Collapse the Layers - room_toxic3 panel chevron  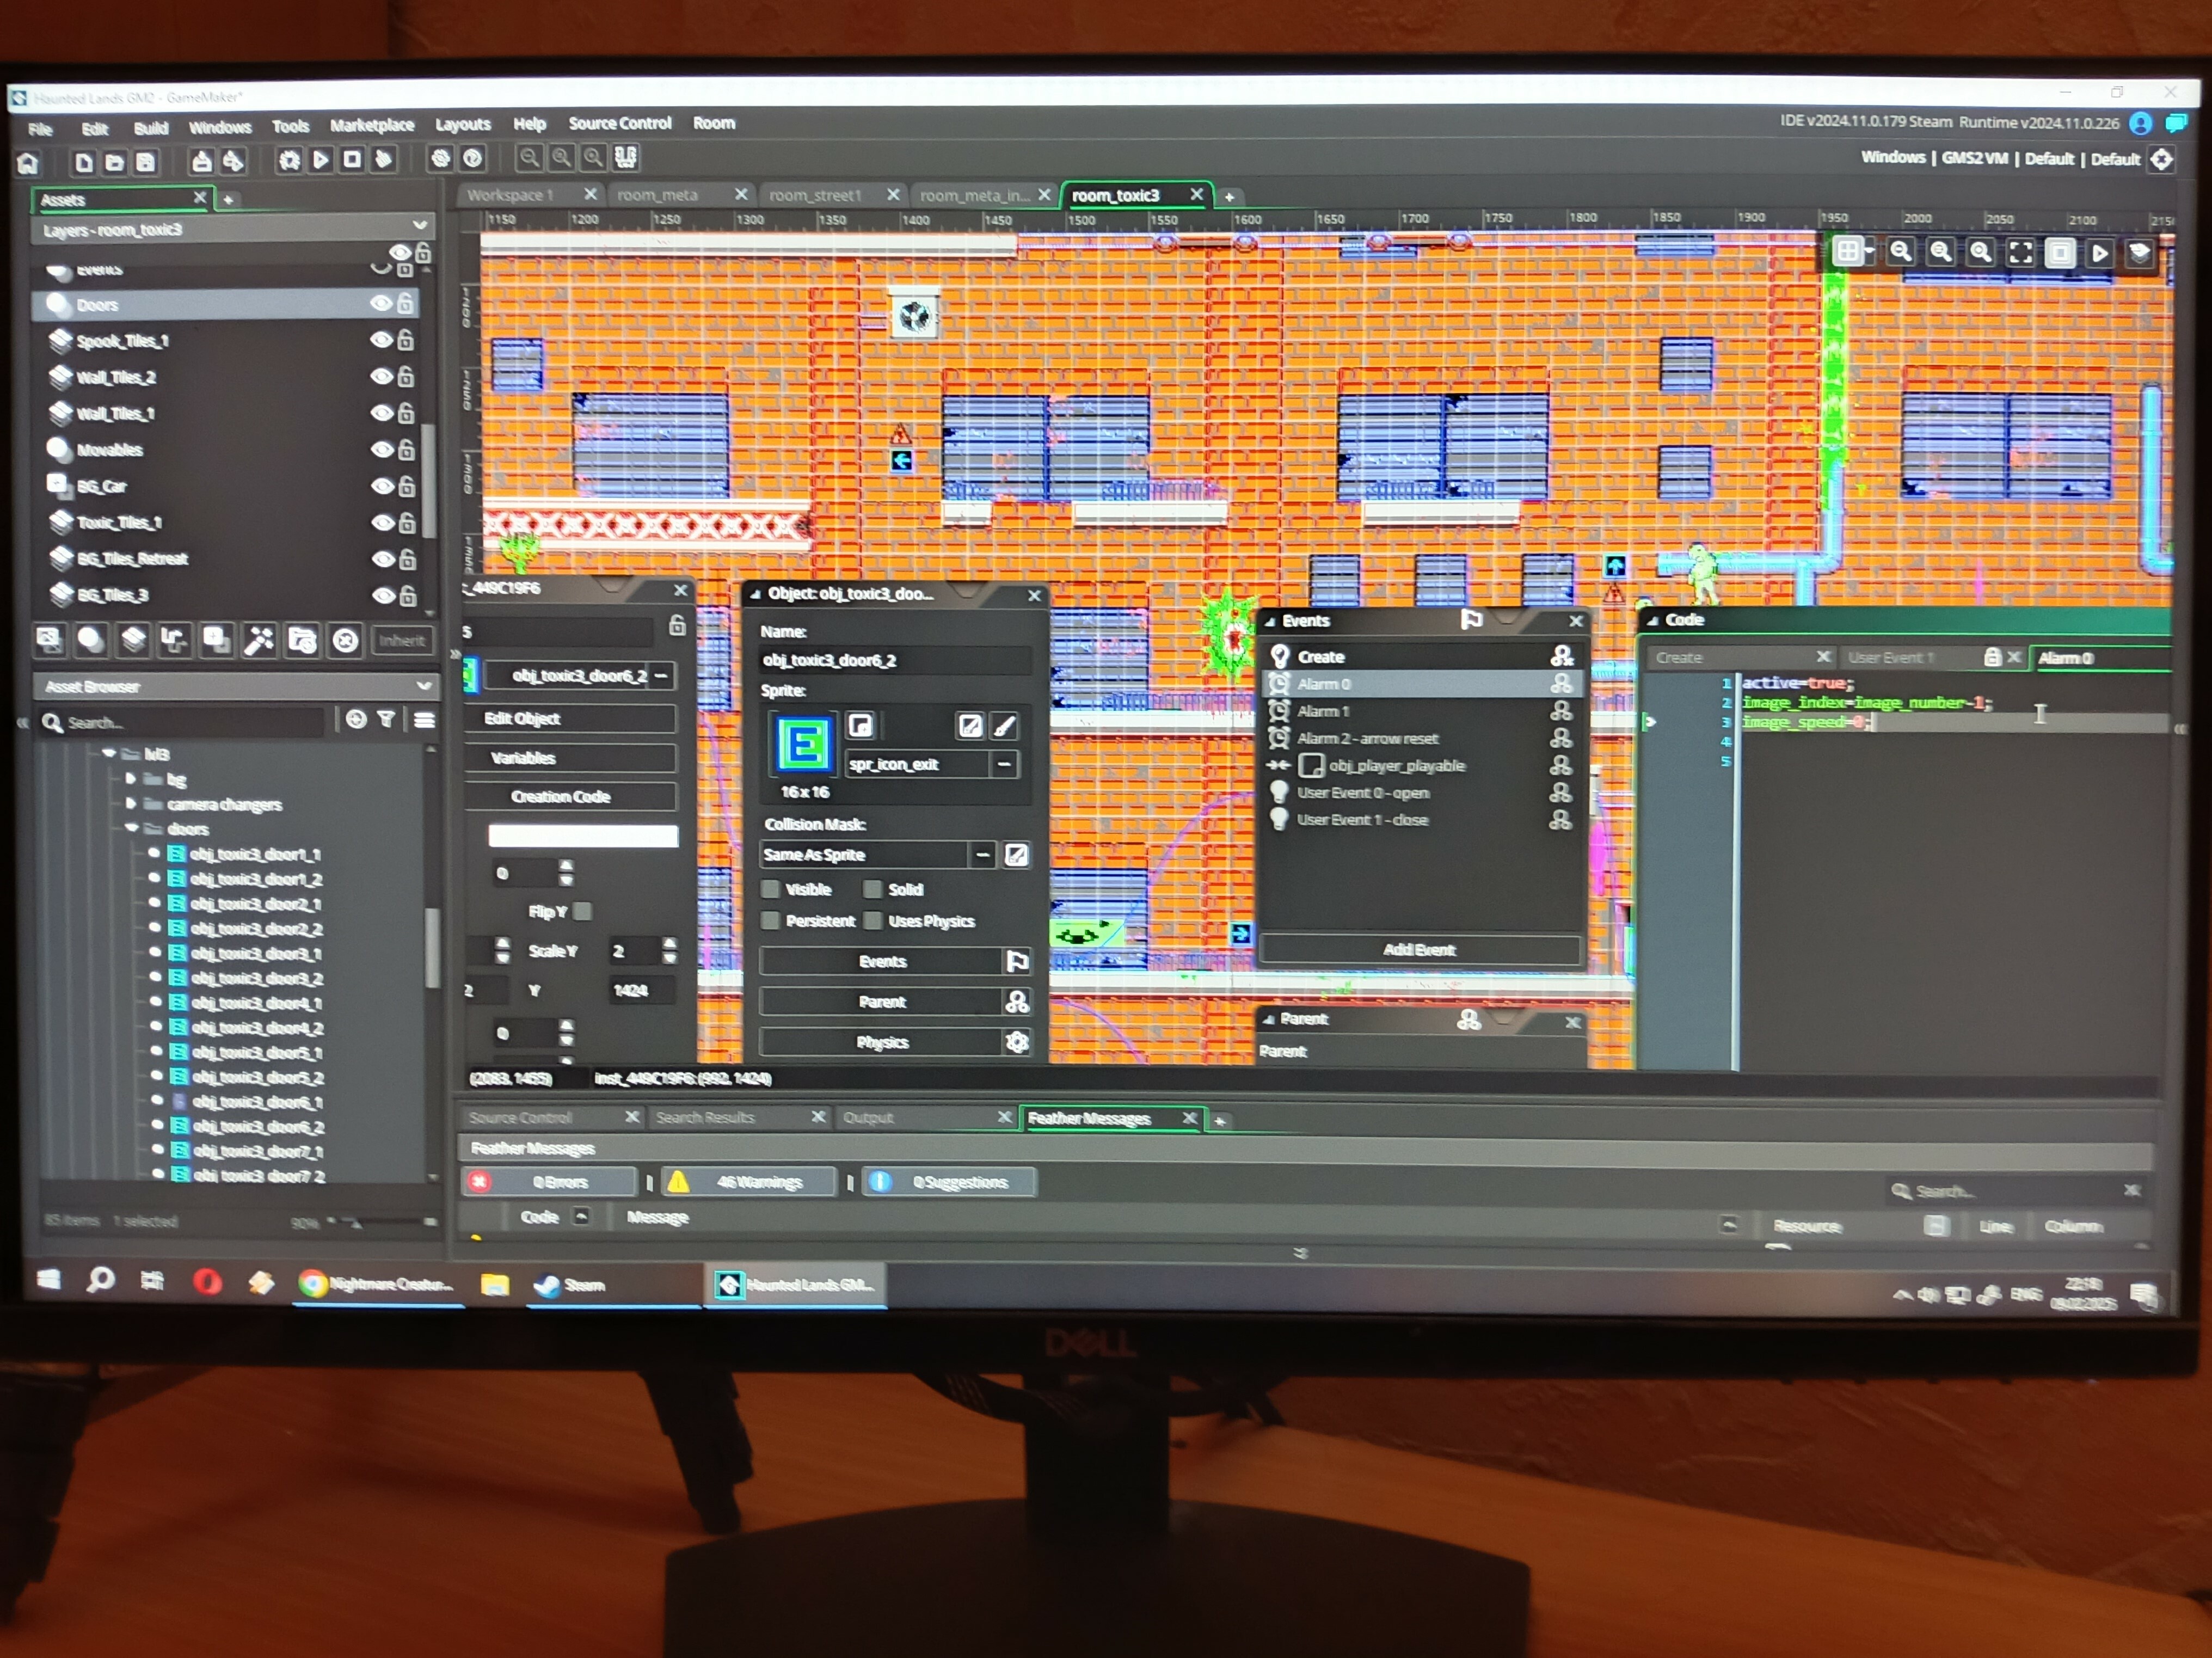[x=420, y=225]
